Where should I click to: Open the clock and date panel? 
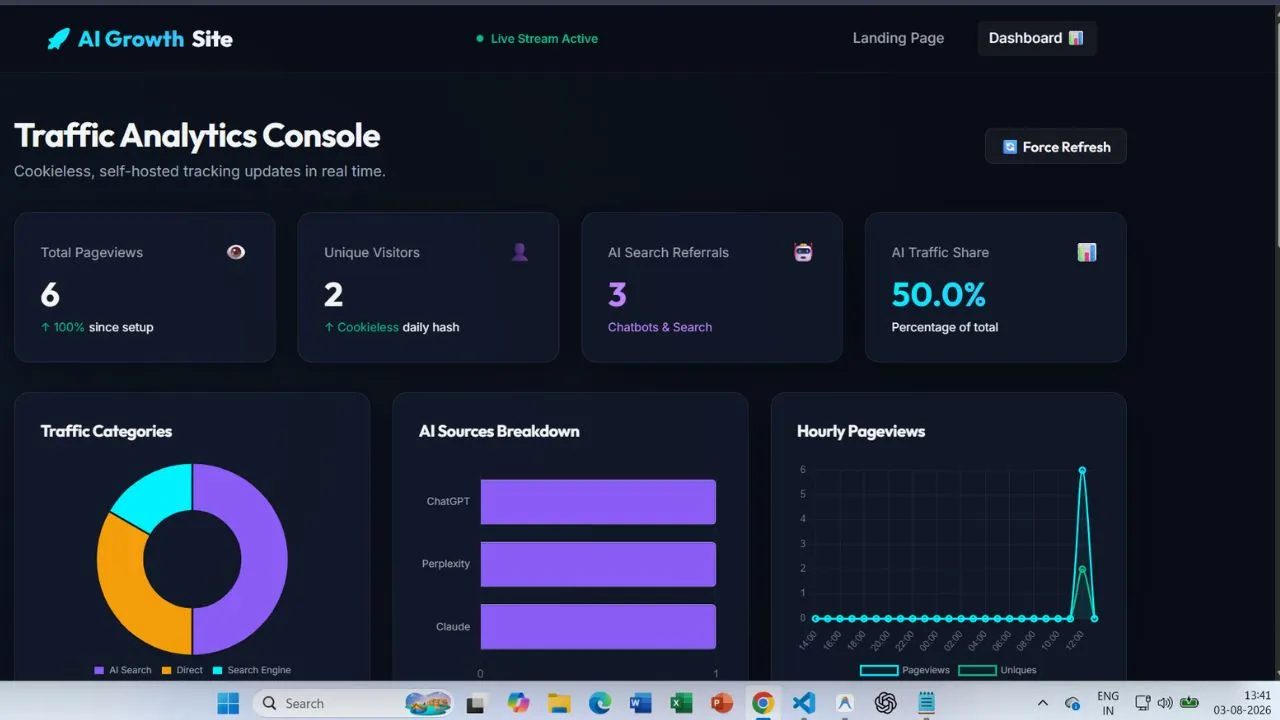1243,703
